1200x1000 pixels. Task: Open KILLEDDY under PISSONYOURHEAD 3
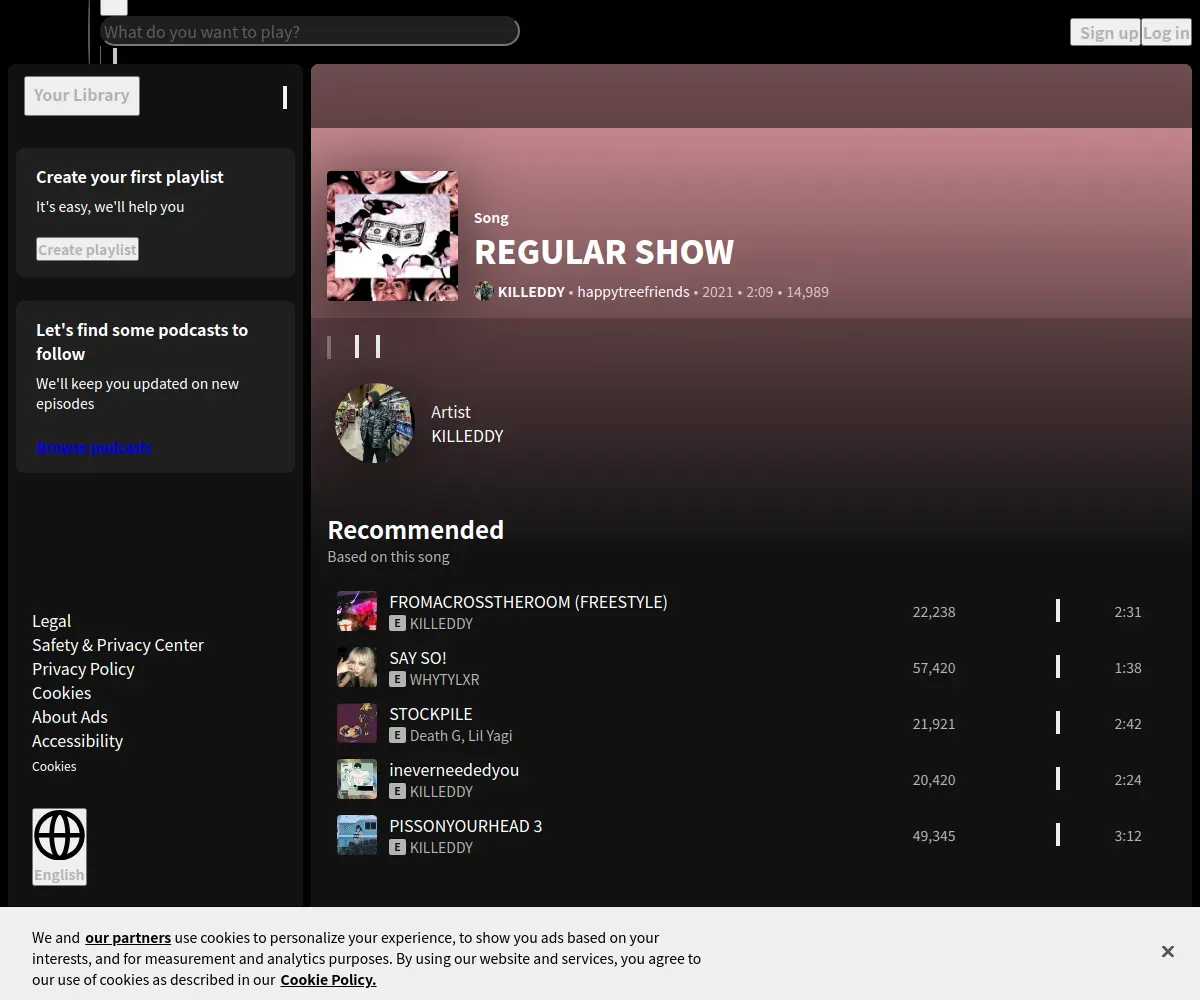[441, 848]
